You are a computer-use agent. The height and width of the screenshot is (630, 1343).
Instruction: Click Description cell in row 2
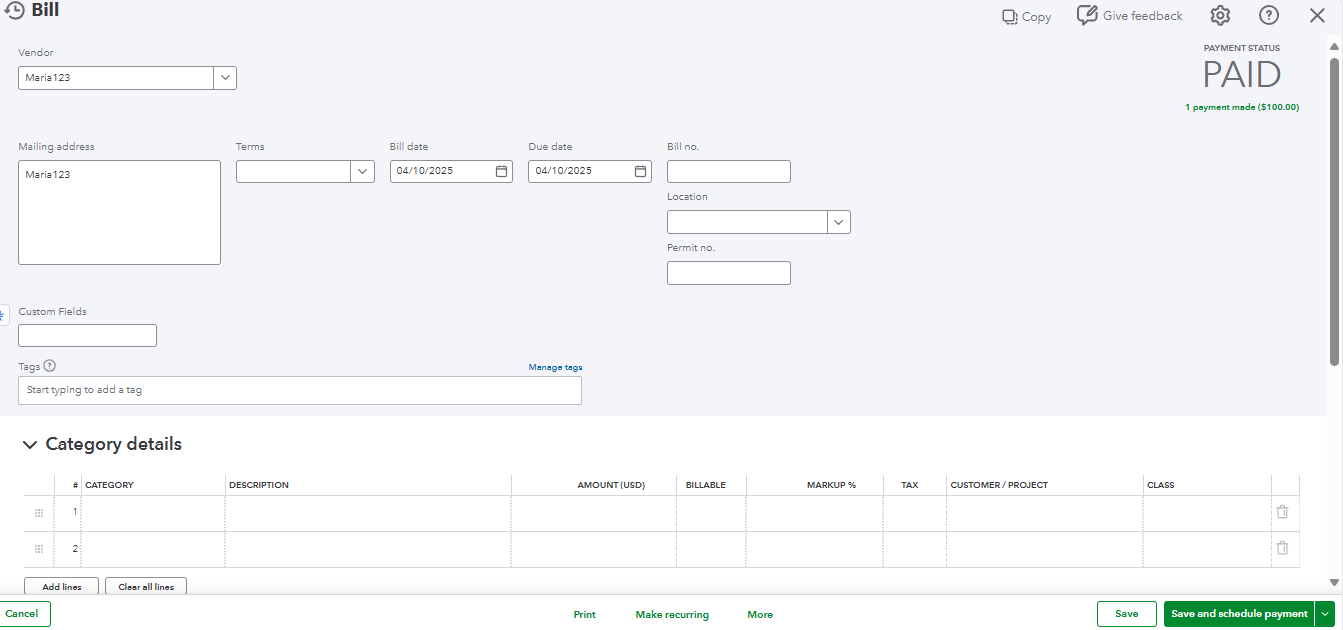[368, 549]
